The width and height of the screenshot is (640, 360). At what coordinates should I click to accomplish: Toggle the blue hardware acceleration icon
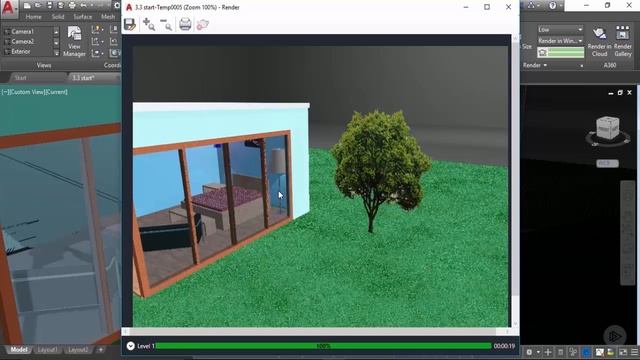586,352
